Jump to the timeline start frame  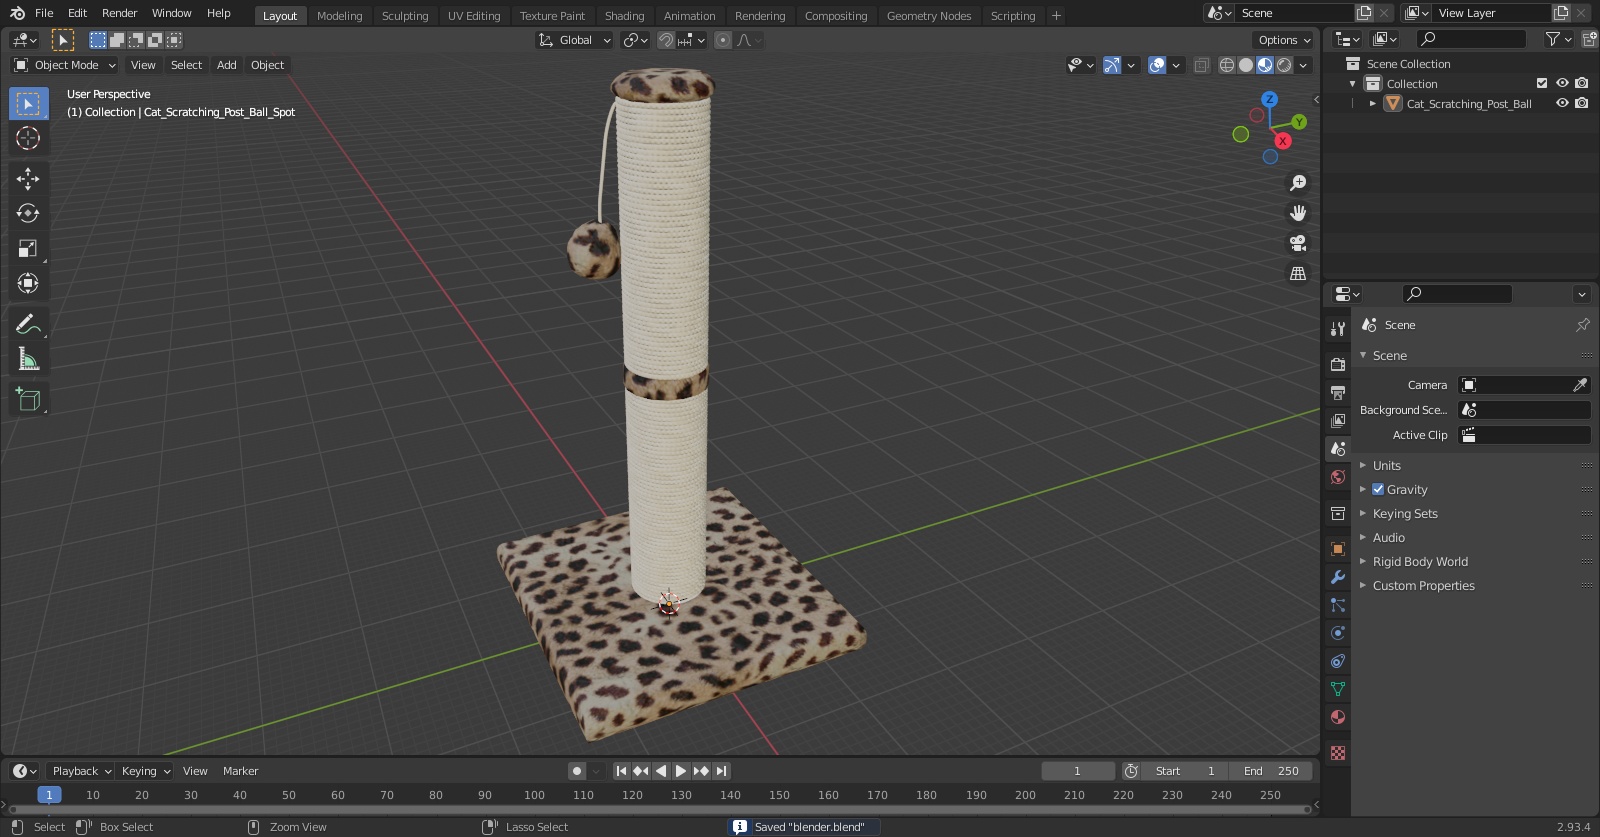coord(621,771)
